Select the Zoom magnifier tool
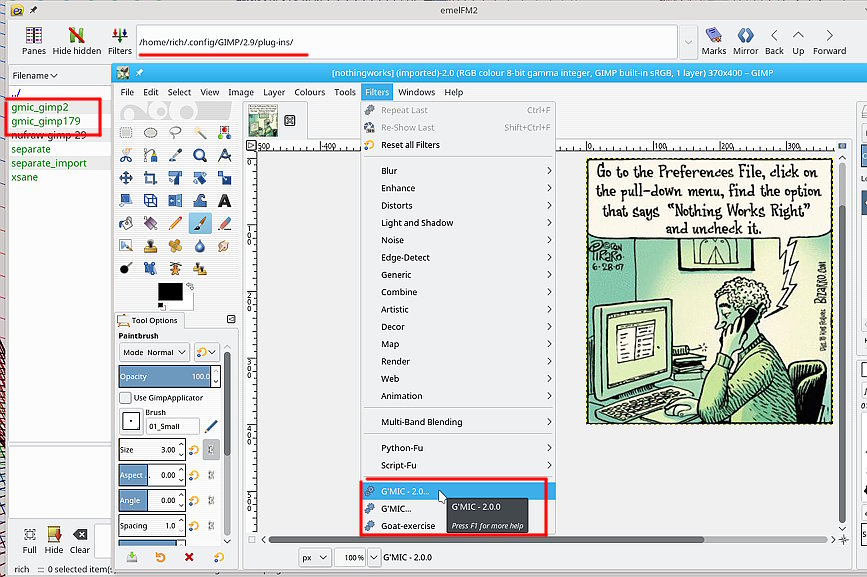This screenshot has width=867, height=577. pos(200,155)
